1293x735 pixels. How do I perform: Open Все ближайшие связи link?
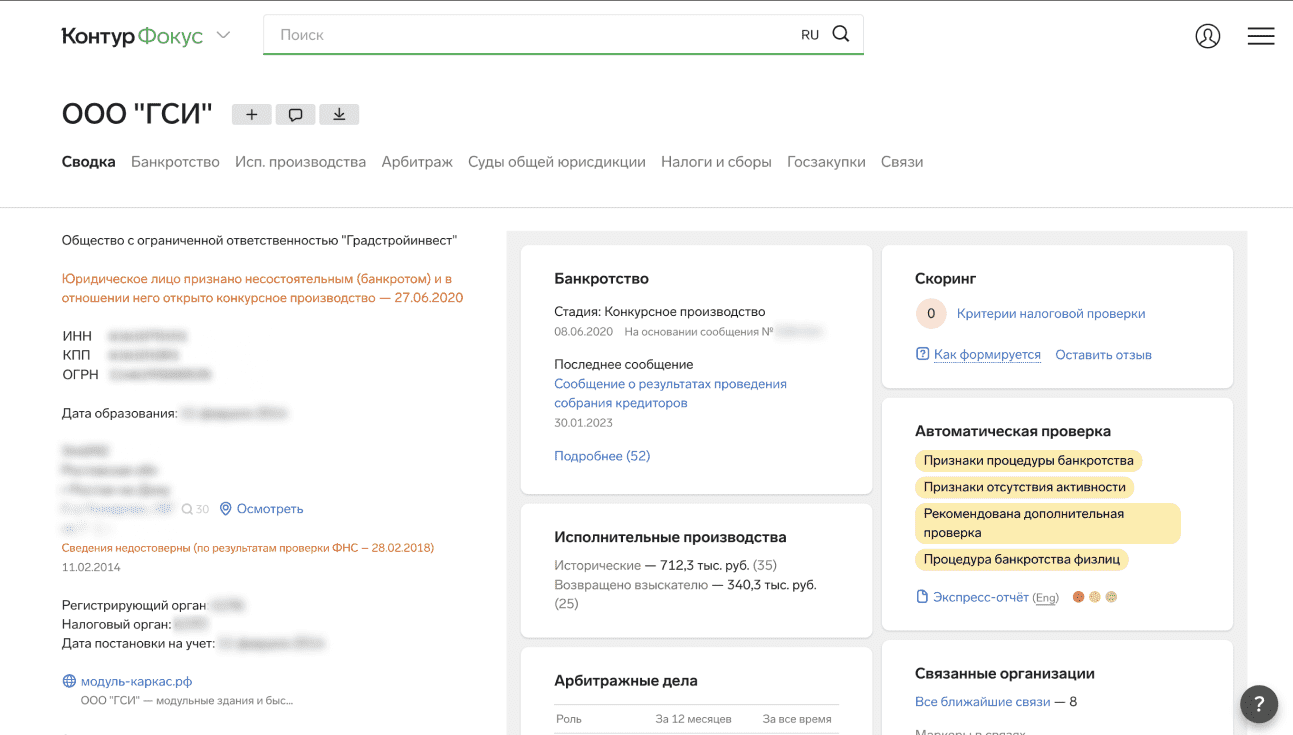coord(983,702)
